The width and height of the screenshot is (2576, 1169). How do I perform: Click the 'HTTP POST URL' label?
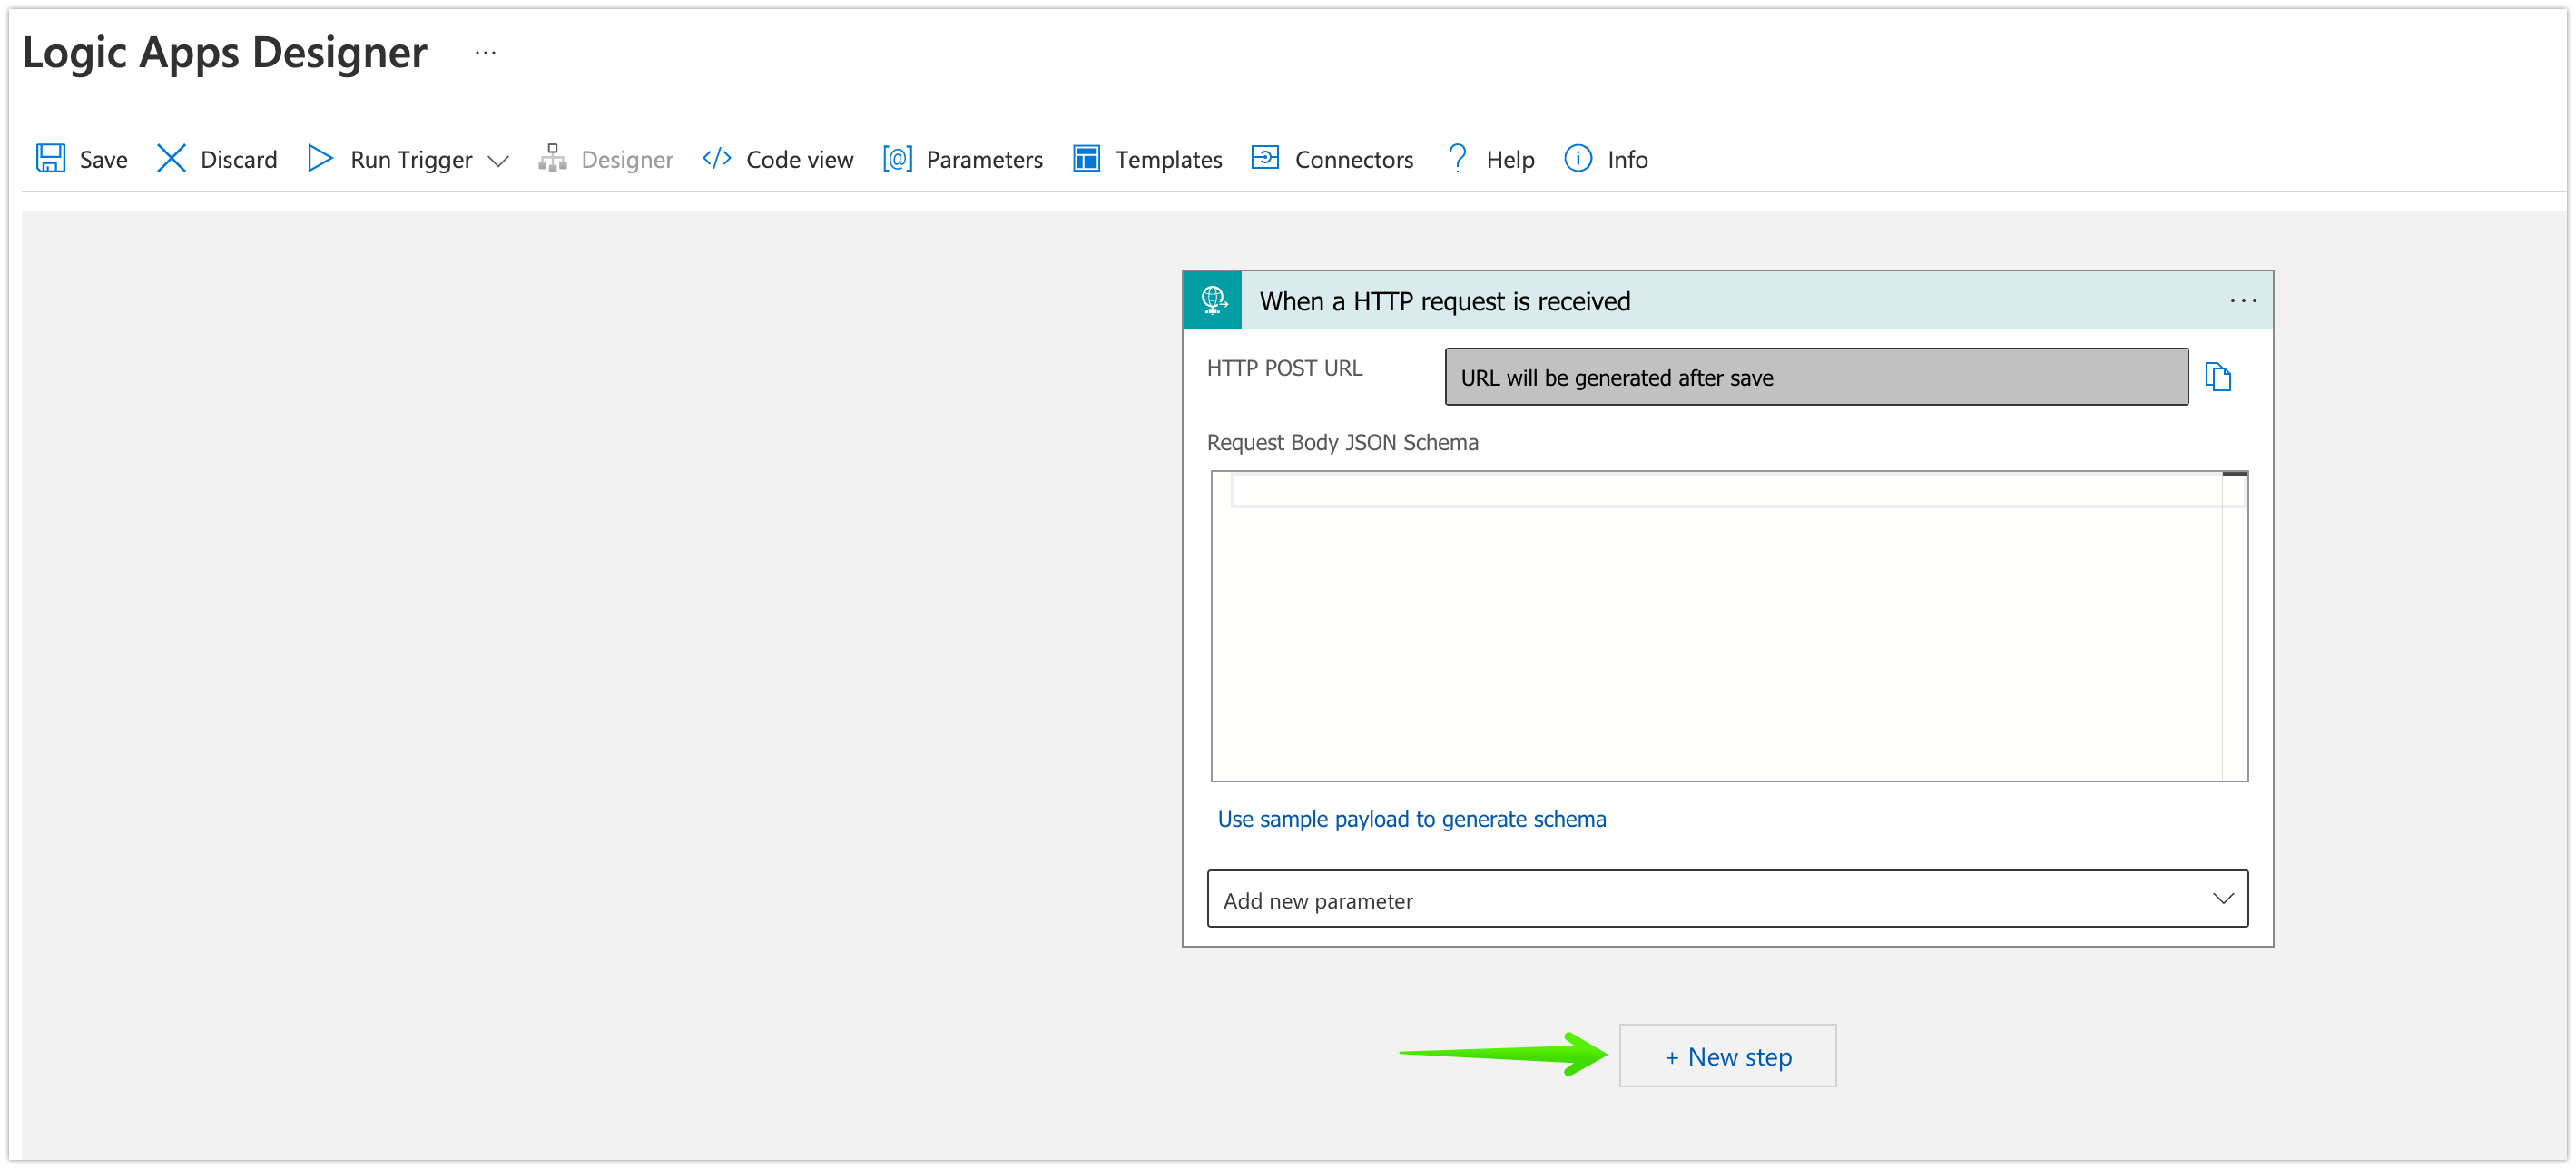1284,368
